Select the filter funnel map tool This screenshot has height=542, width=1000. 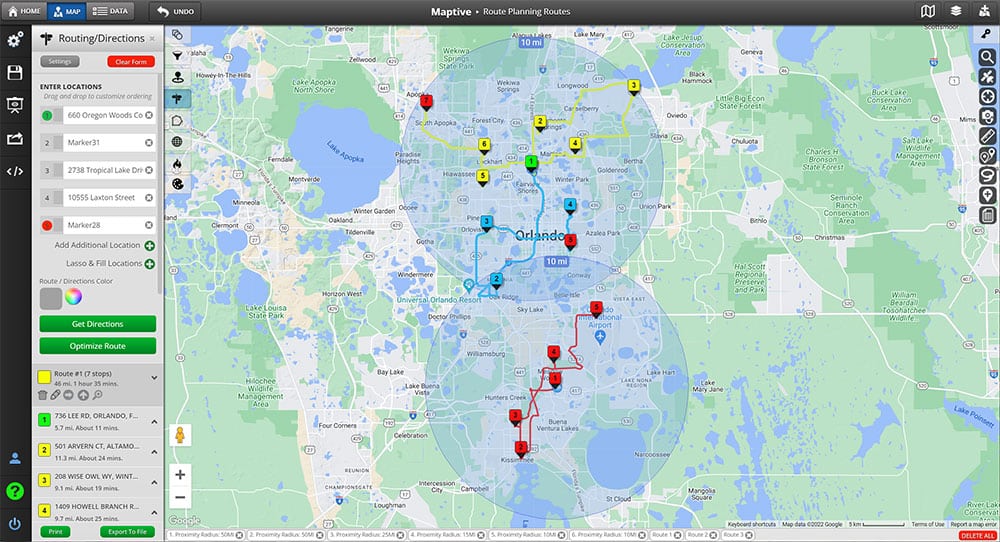coord(178,56)
